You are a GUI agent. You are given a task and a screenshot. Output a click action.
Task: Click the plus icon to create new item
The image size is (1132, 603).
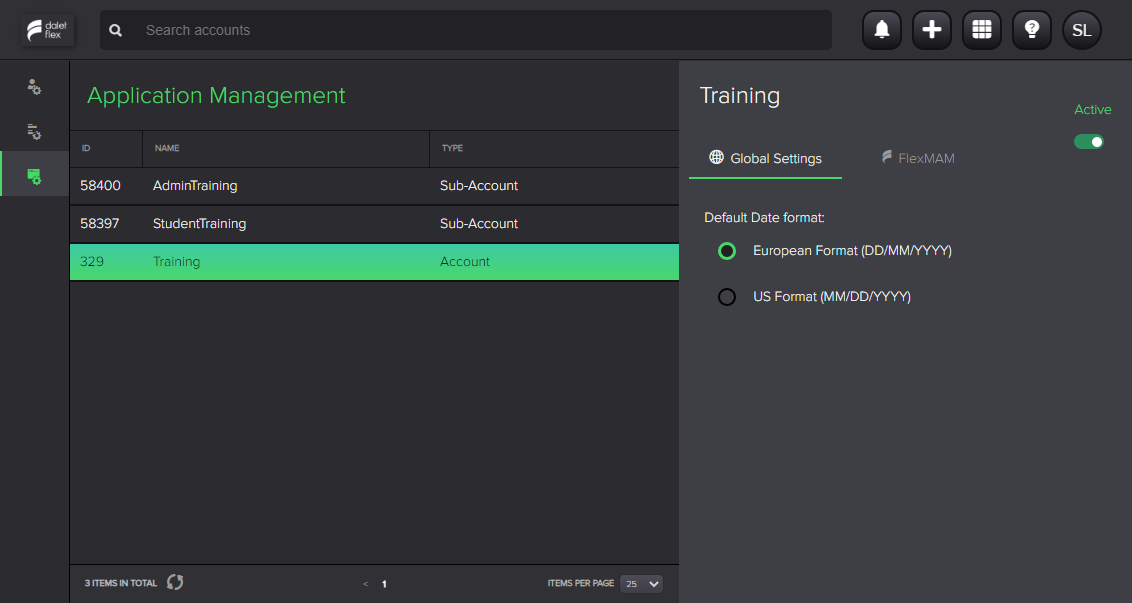coord(931,30)
